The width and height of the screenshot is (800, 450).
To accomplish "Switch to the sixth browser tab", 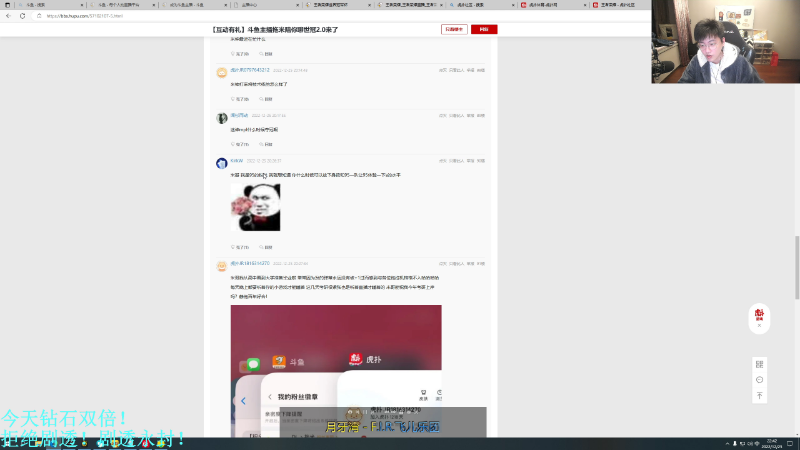I will [x=409, y=5].
